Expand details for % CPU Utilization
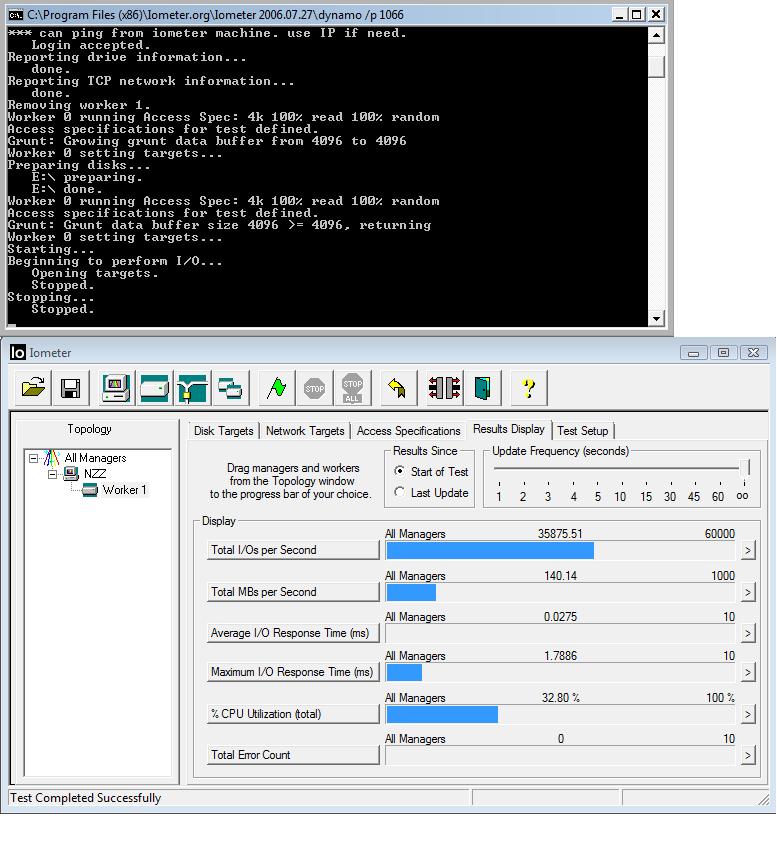777x841 pixels. (x=748, y=714)
